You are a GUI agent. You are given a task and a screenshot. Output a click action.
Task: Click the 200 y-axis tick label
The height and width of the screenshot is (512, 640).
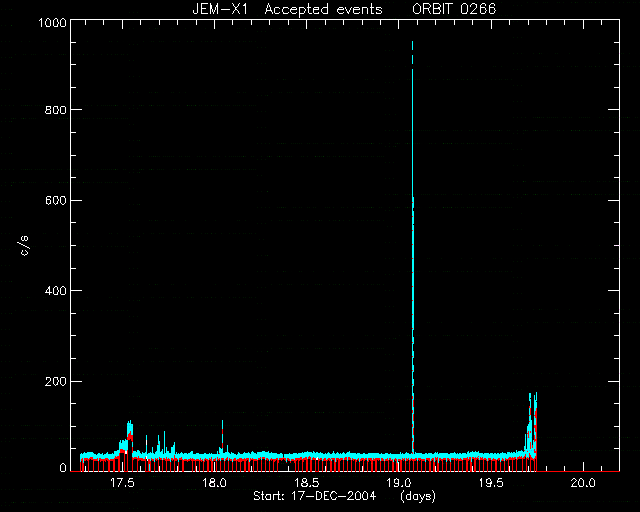click(x=55, y=381)
